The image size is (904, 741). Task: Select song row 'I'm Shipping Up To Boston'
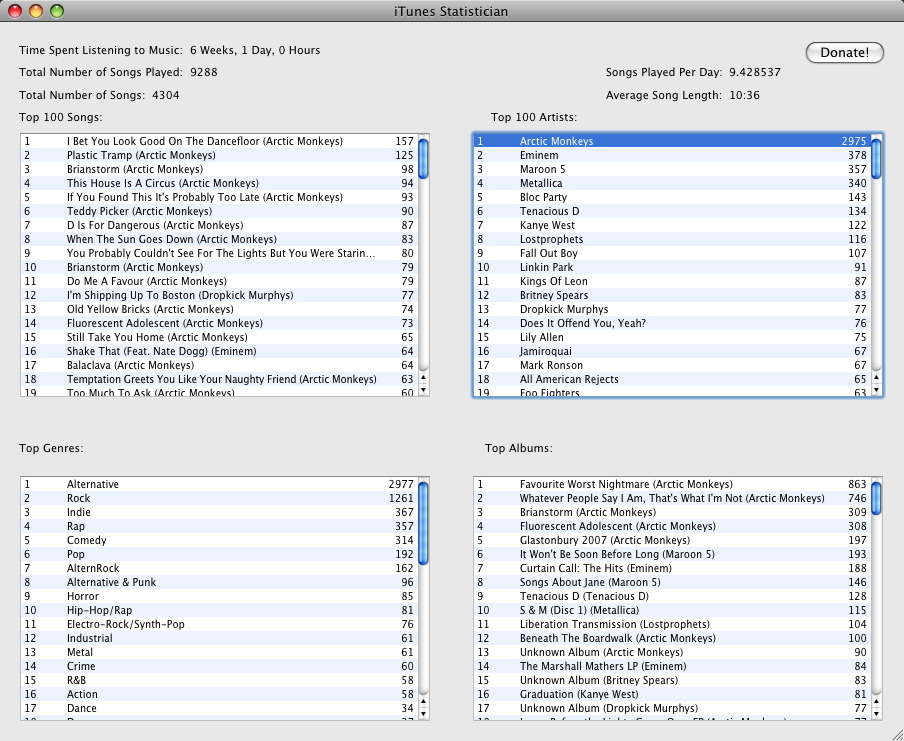(219, 295)
